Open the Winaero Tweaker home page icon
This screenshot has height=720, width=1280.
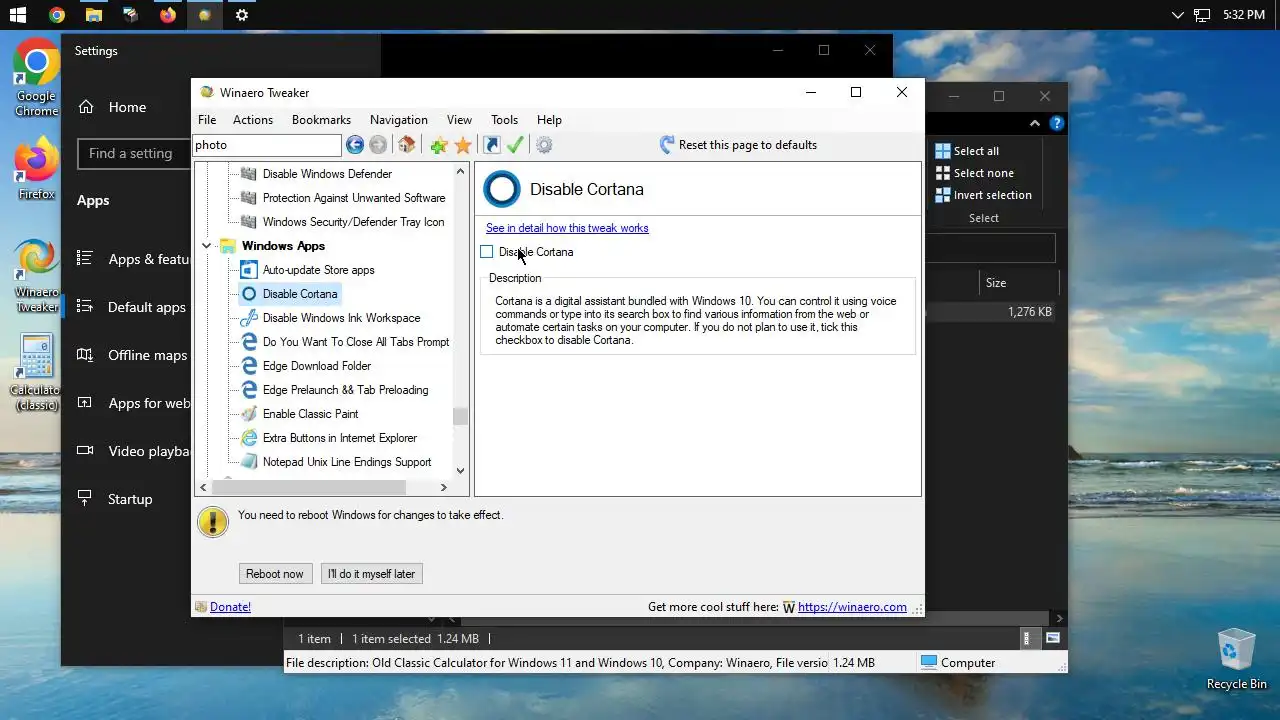pos(406,145)
